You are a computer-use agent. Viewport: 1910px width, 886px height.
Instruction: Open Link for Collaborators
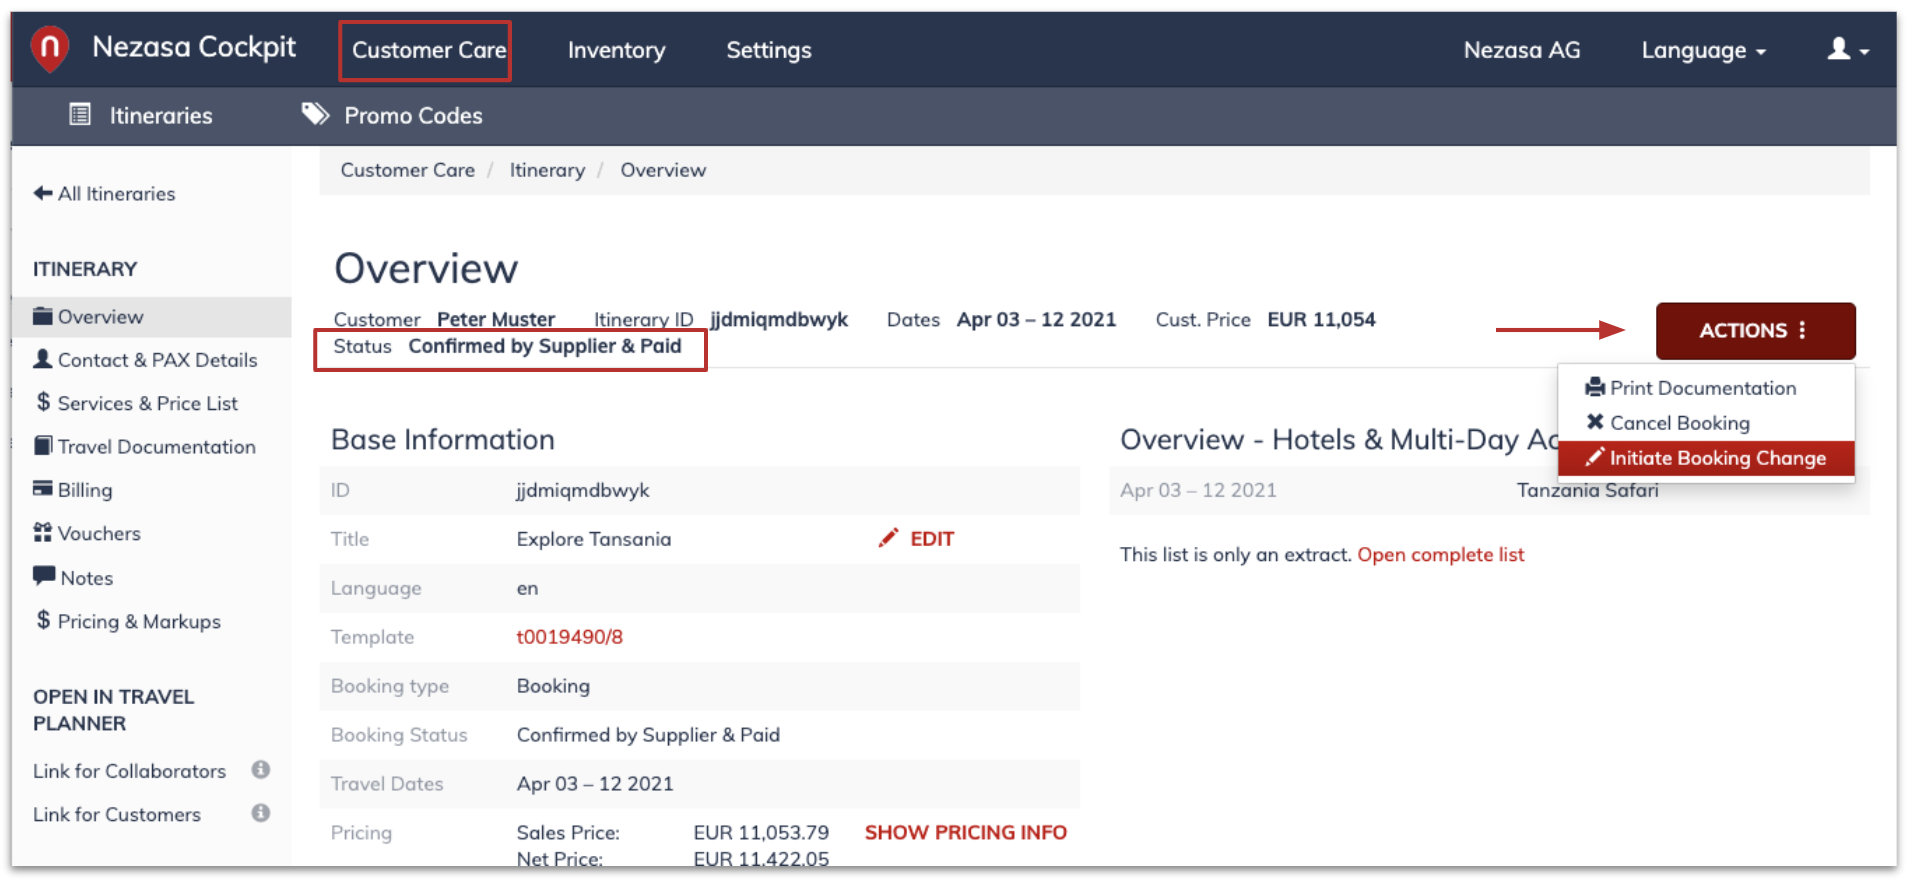(129, 771)
